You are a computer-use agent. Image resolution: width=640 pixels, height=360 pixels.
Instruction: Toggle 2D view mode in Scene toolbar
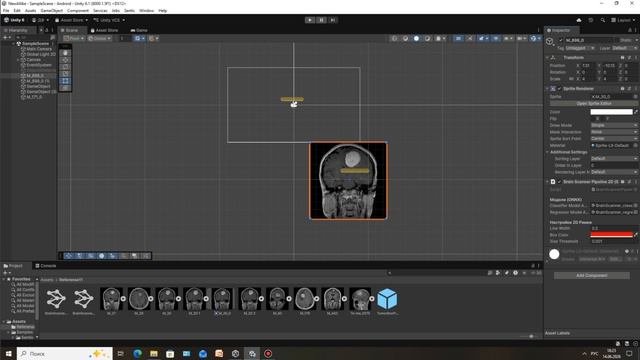click(x=458, y=38)
